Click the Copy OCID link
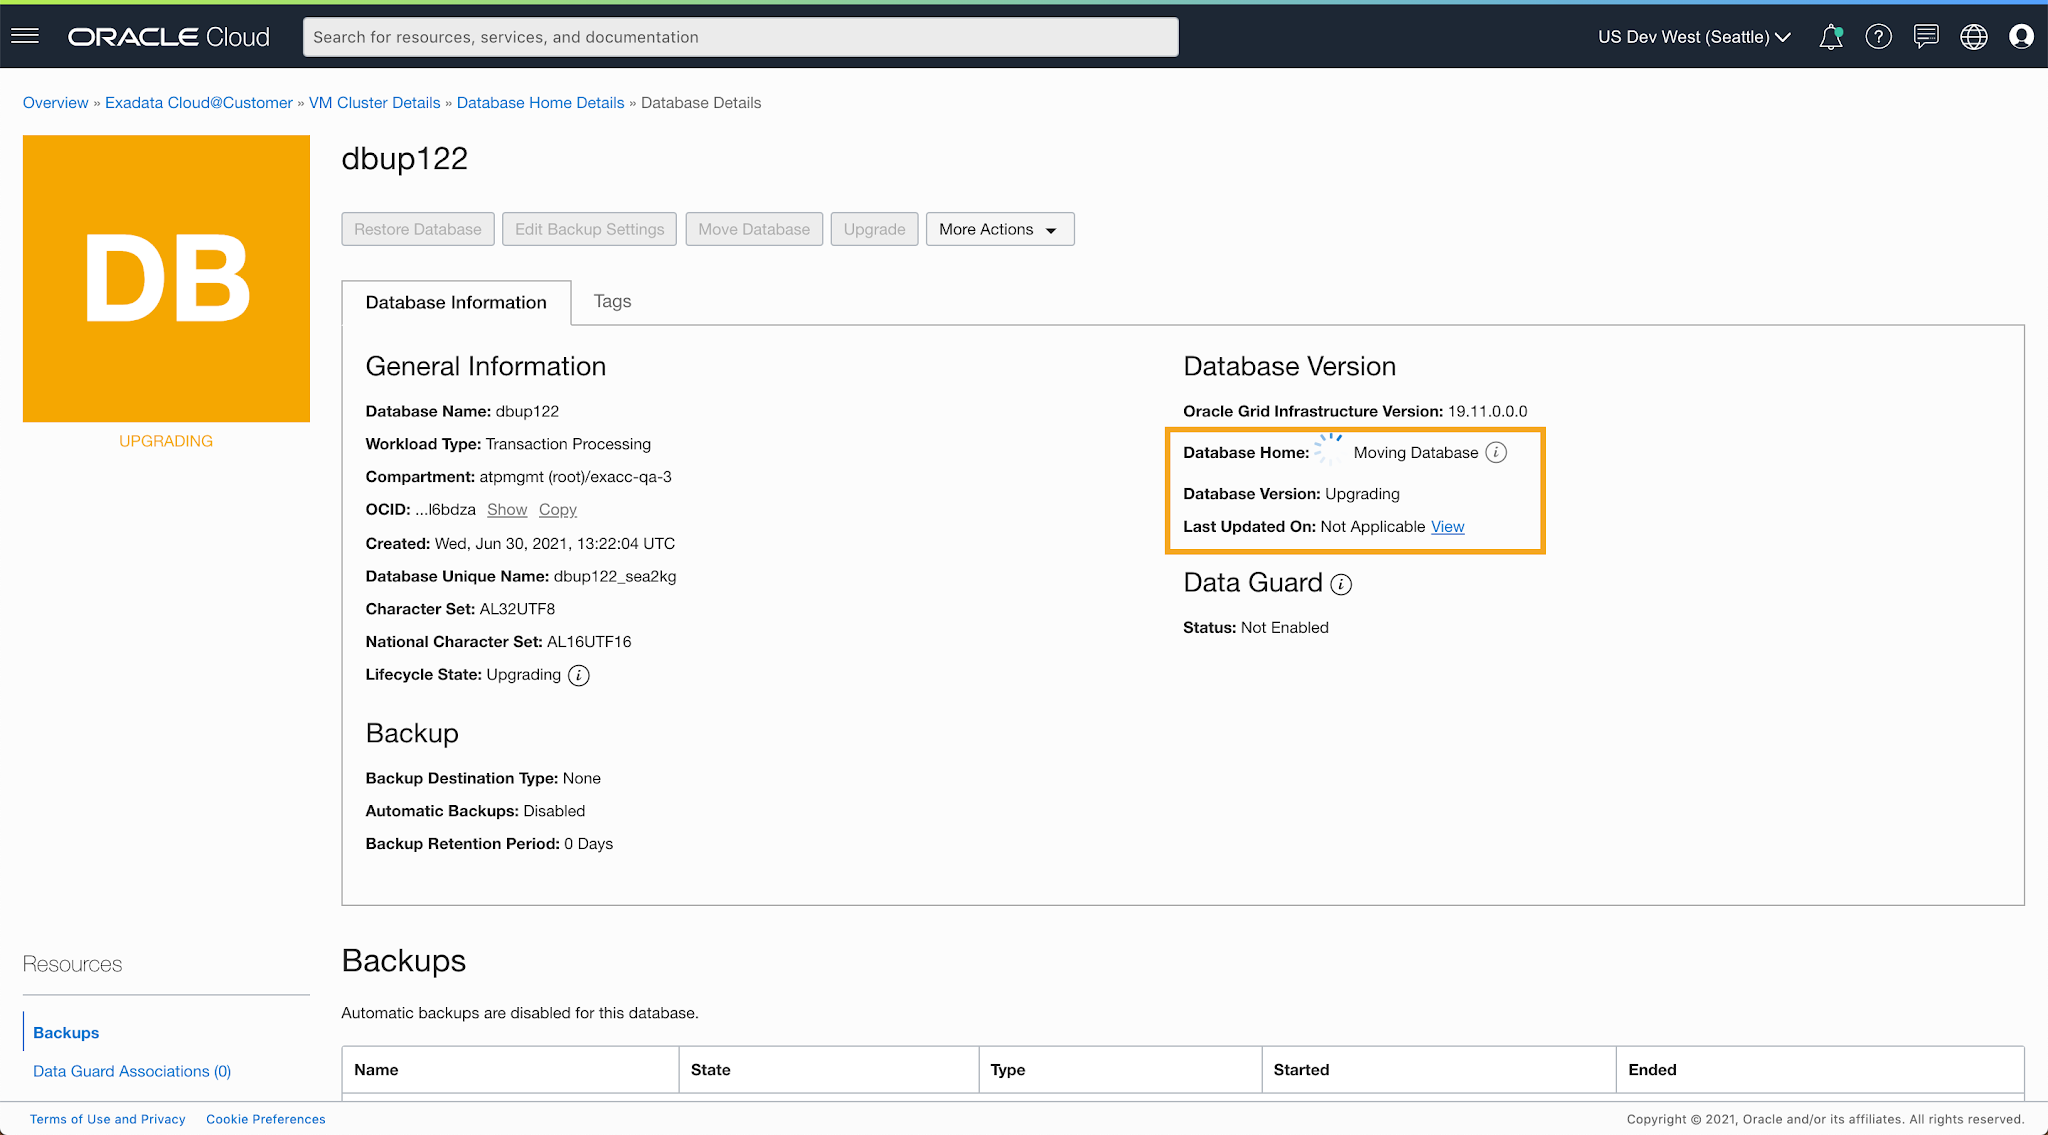The height and width of the screenshot is (1135, 2048). click(557, 510)
